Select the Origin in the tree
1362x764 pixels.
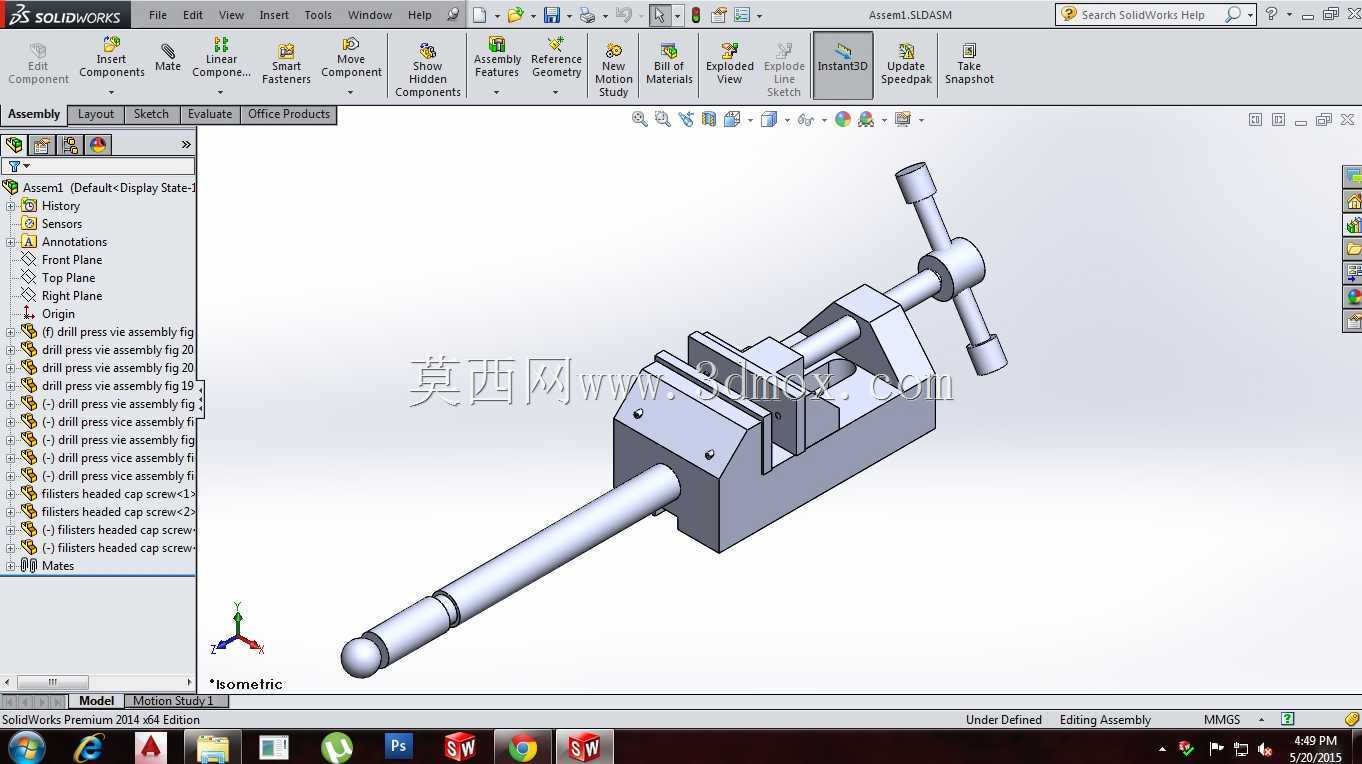pyautogui.click(x=58, y=314)
